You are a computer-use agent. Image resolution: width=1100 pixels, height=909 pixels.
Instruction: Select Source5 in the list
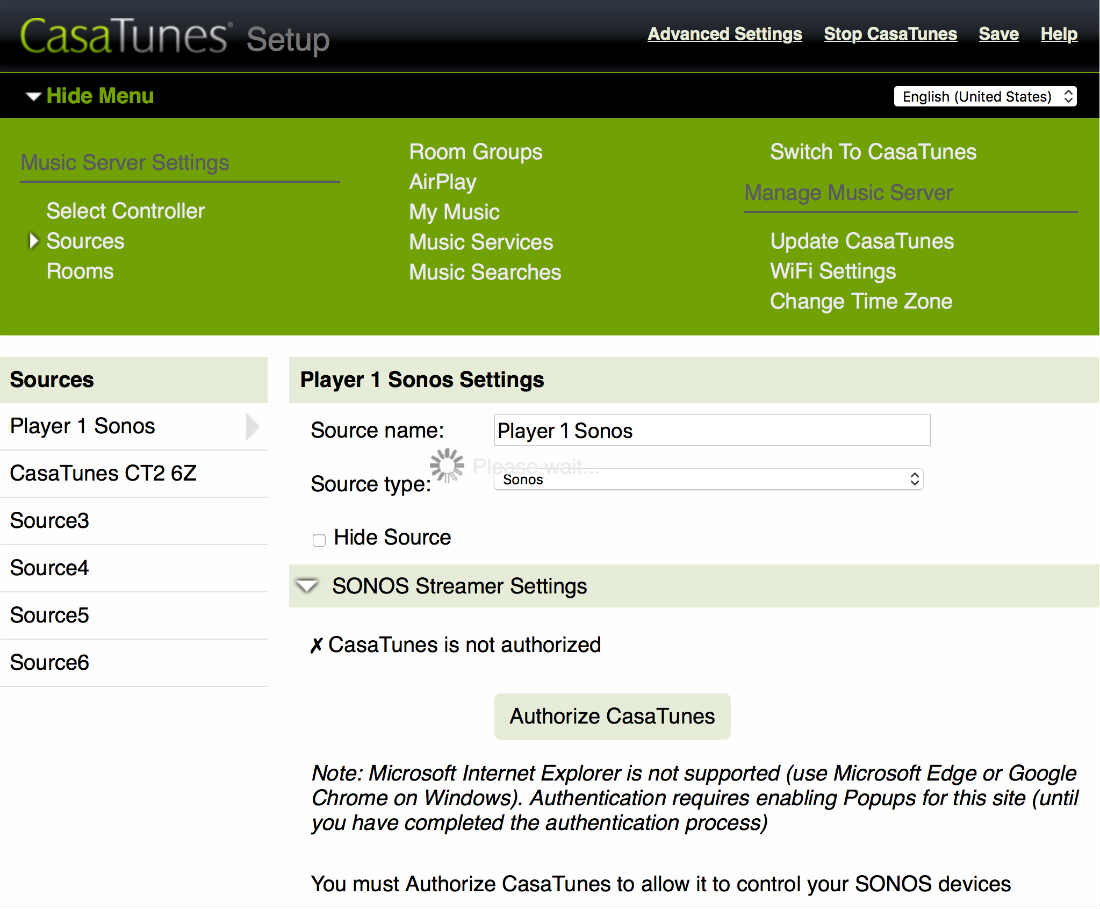pos(133,615)
